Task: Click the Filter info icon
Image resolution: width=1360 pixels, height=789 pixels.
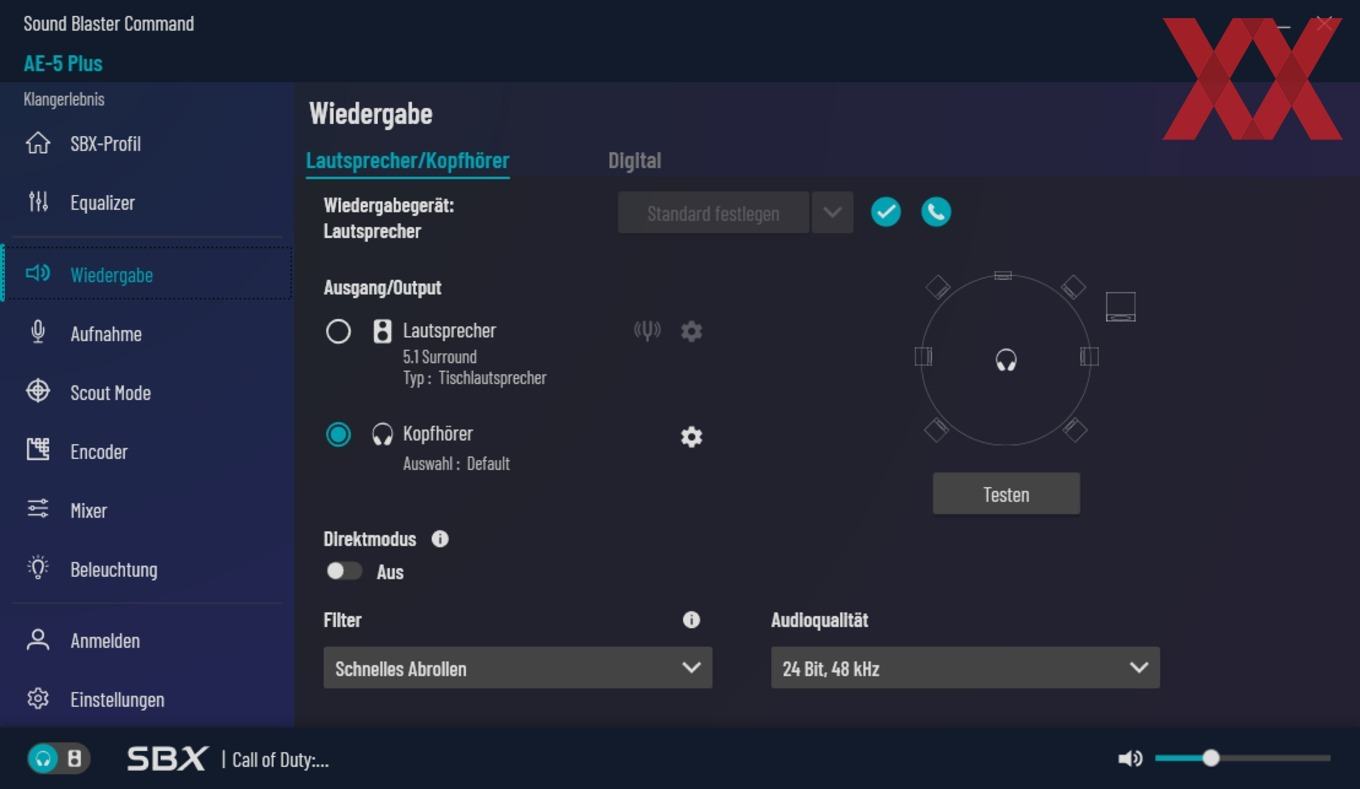Action: (x=691, y=620)
